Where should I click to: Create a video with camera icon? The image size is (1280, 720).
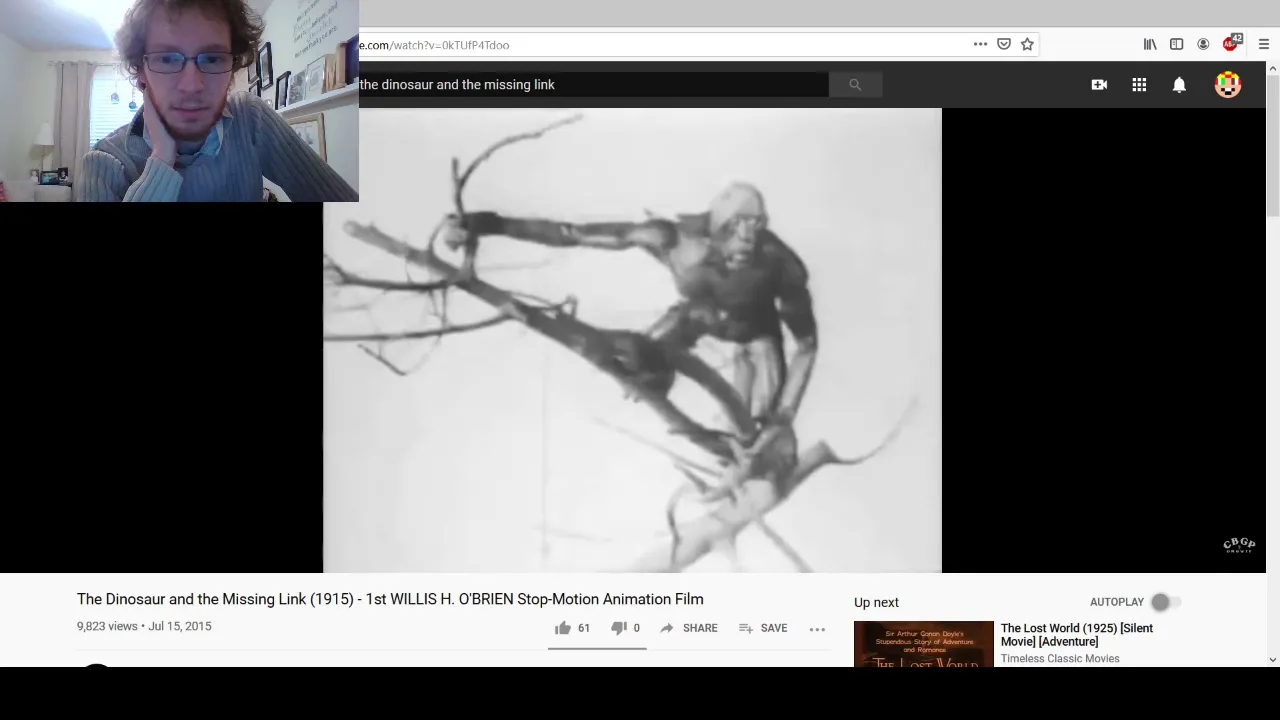[1099, 85]
